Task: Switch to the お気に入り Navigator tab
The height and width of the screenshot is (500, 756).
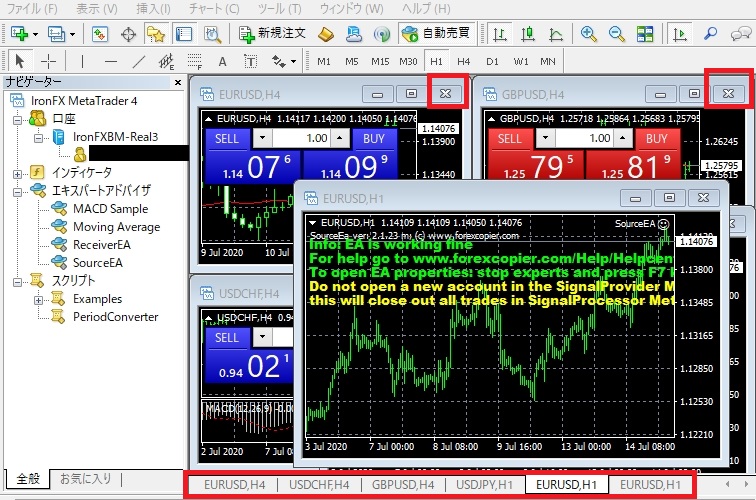Action: pos(86,479)
